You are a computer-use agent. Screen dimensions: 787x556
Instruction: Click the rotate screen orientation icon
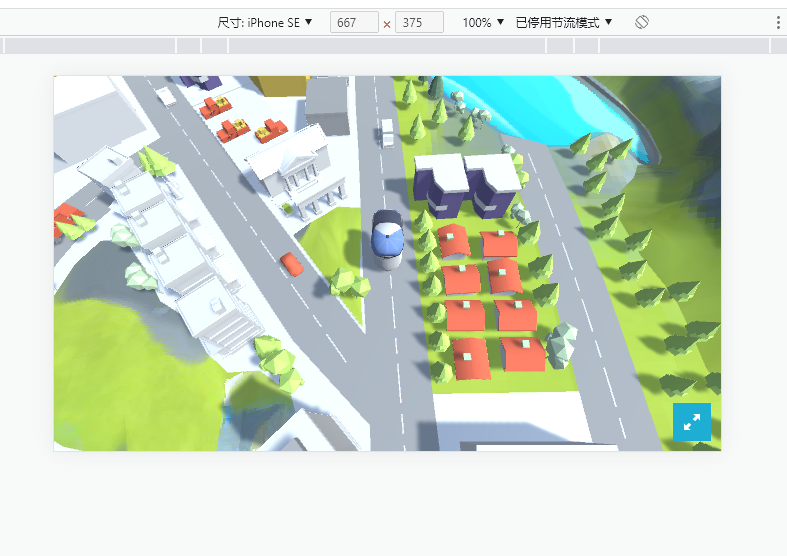tap(641, 22)
